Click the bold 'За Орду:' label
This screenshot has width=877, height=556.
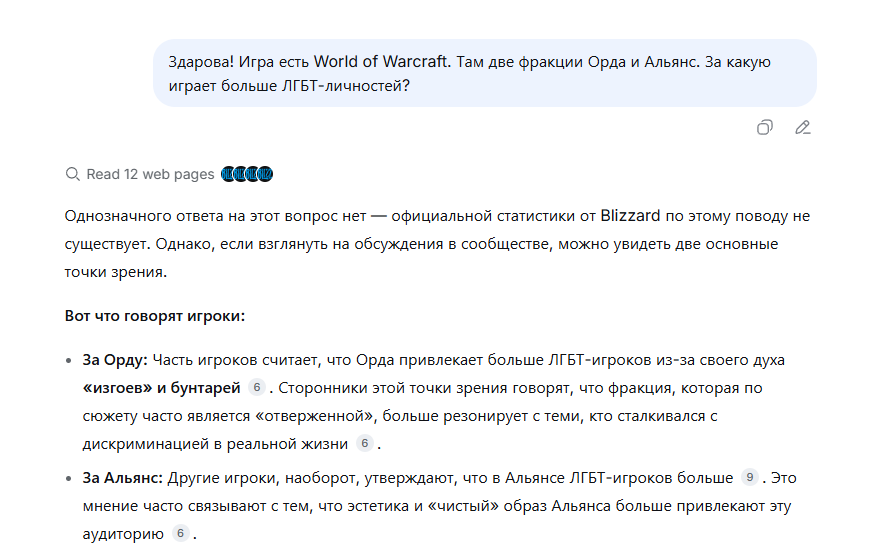(115, 360)
